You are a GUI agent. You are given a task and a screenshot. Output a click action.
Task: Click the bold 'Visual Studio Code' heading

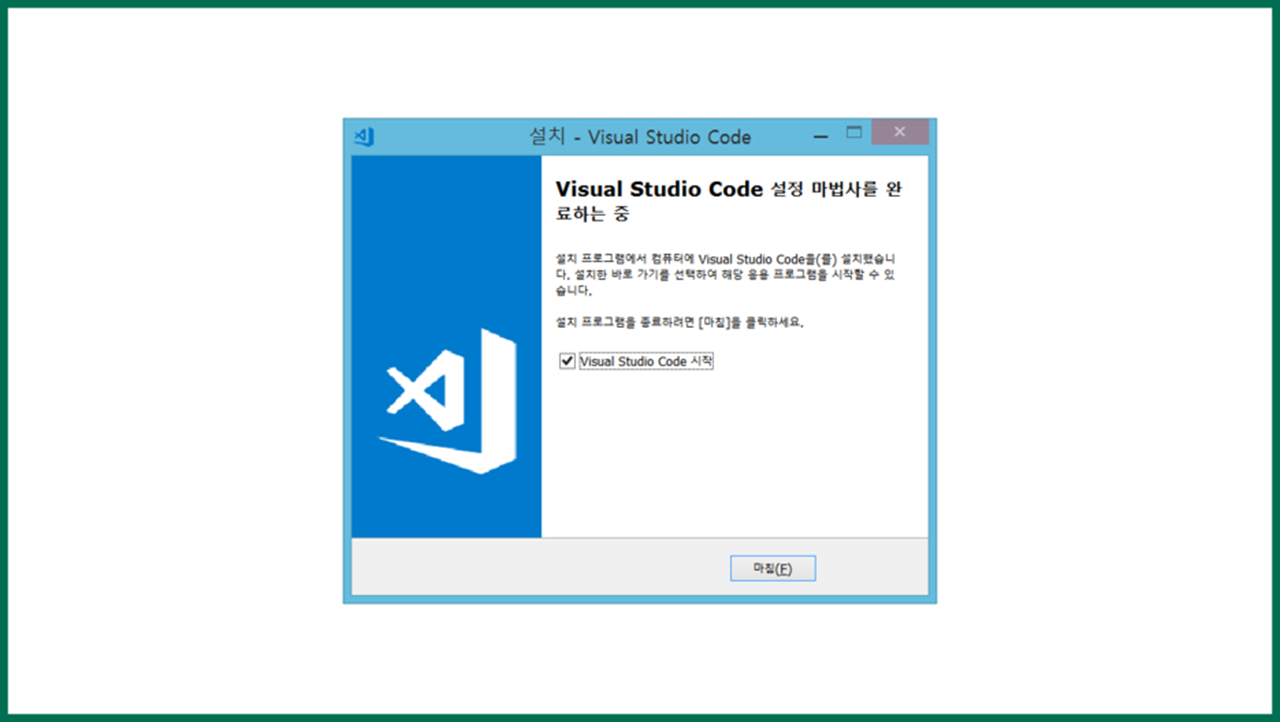(659, 189)
